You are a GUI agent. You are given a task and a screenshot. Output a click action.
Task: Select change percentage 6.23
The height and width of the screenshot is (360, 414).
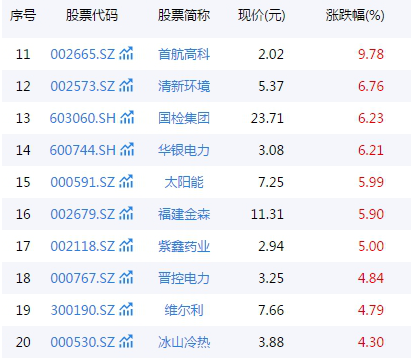tap(371, 118)
